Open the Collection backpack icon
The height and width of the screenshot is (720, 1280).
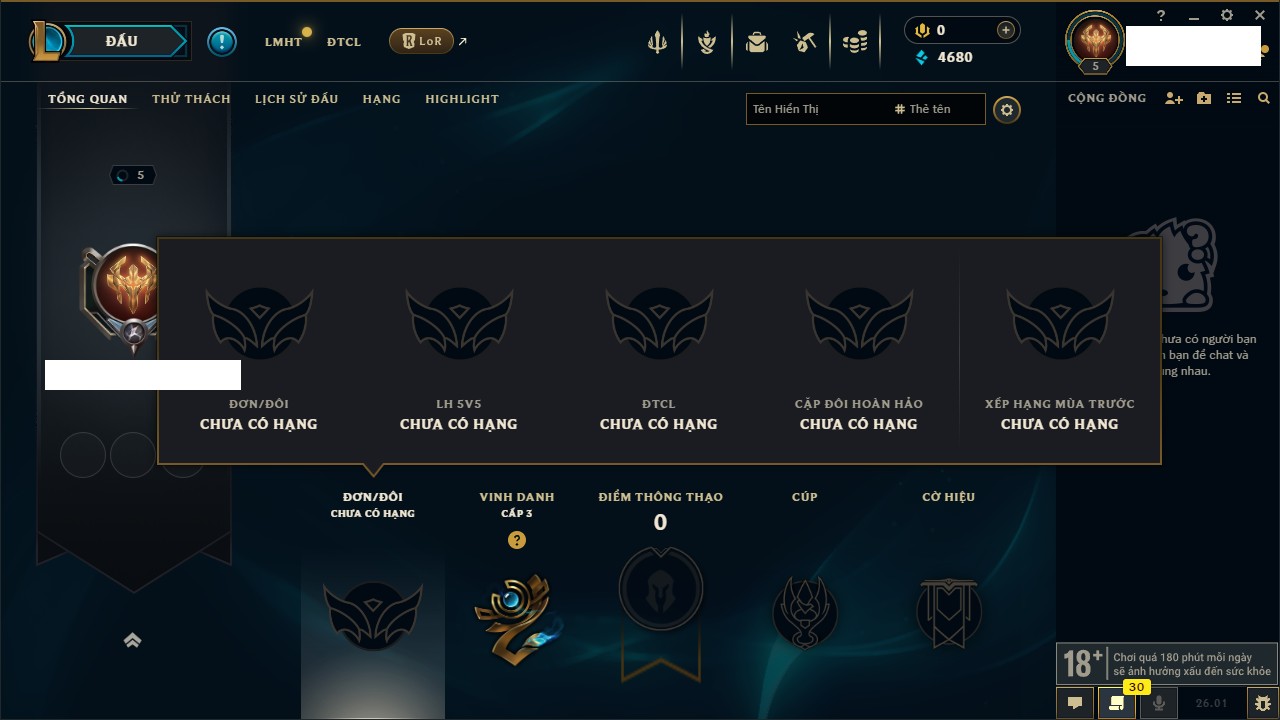(757, 42)
